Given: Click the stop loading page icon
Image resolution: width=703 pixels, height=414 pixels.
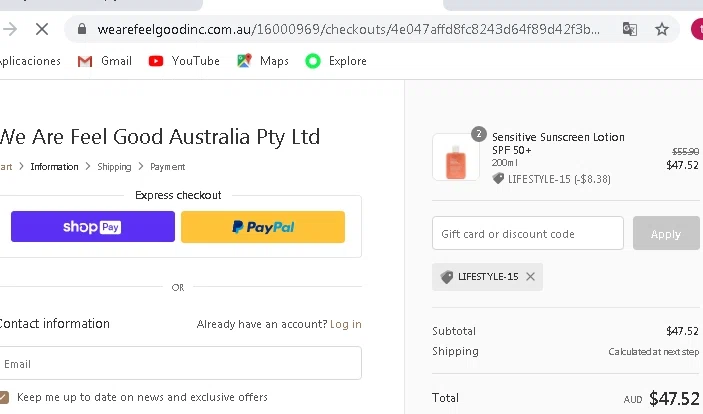Looking at the screenshot, I should click(x=39, y=29).
